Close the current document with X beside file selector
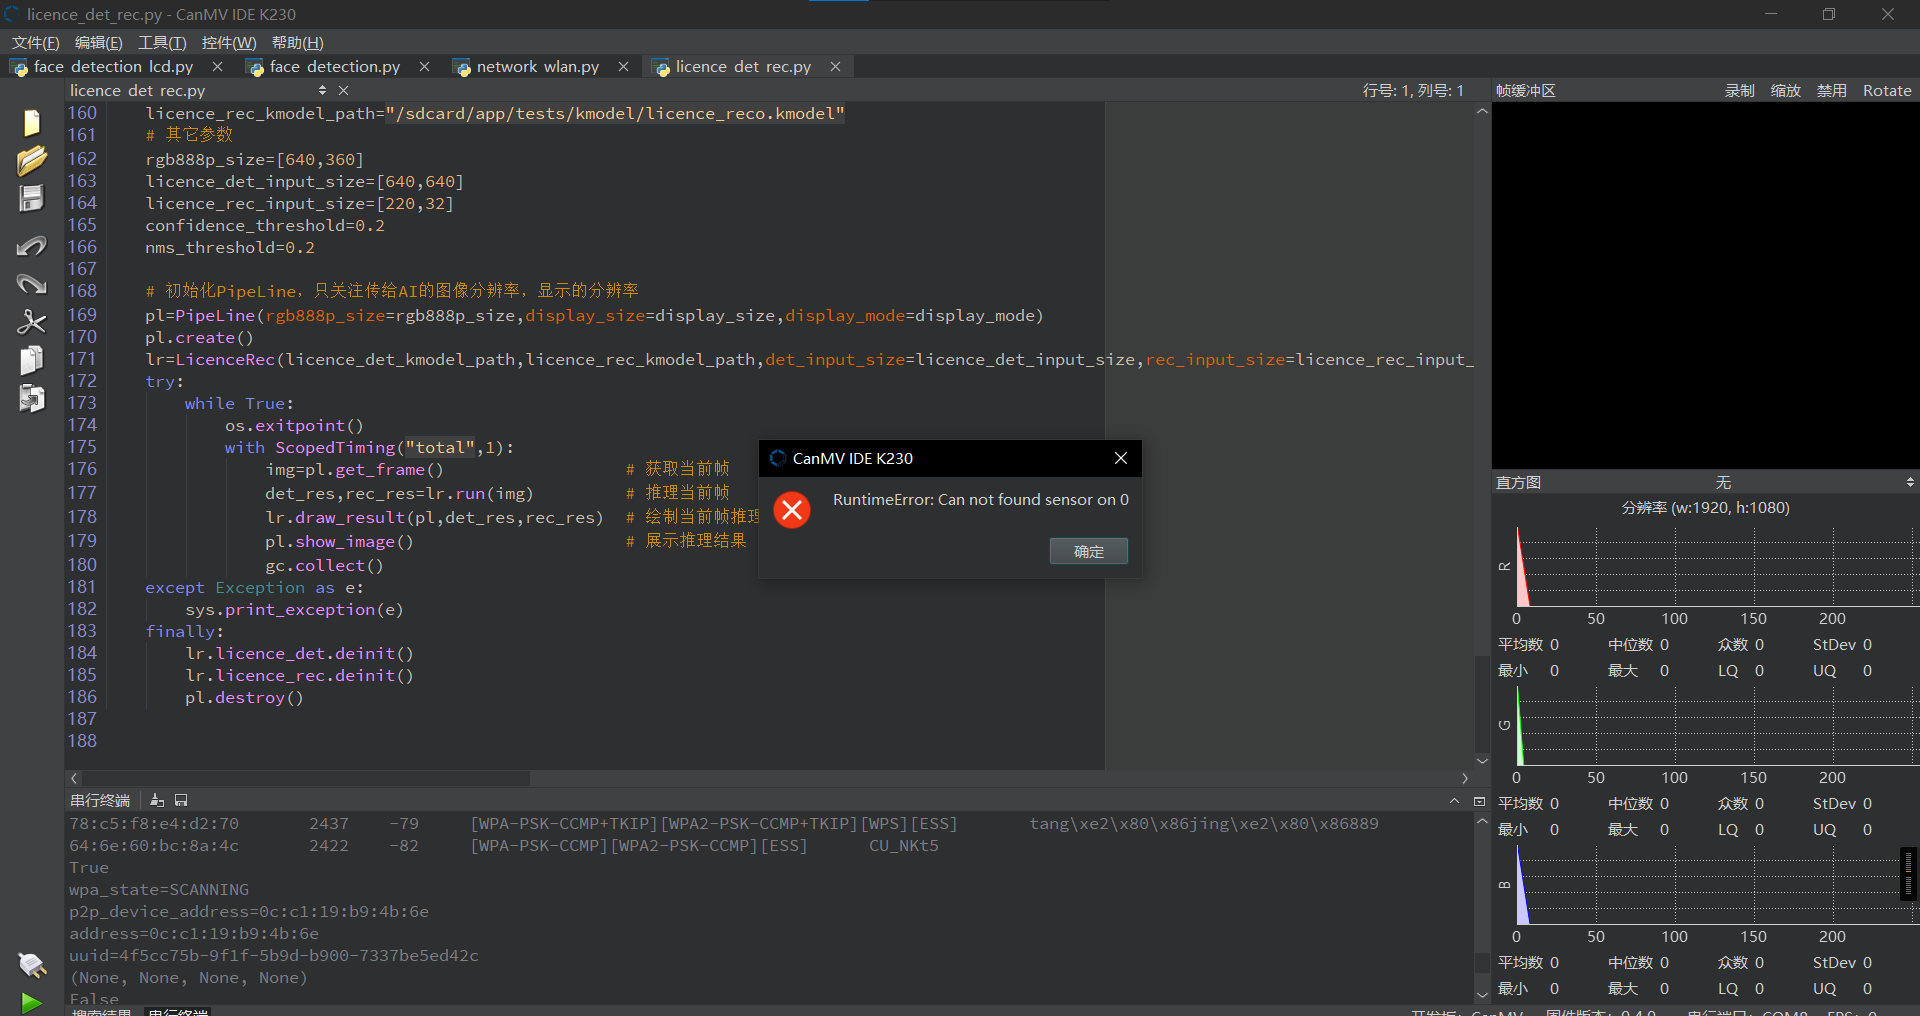1920x1016 pixels. [343, 90]
